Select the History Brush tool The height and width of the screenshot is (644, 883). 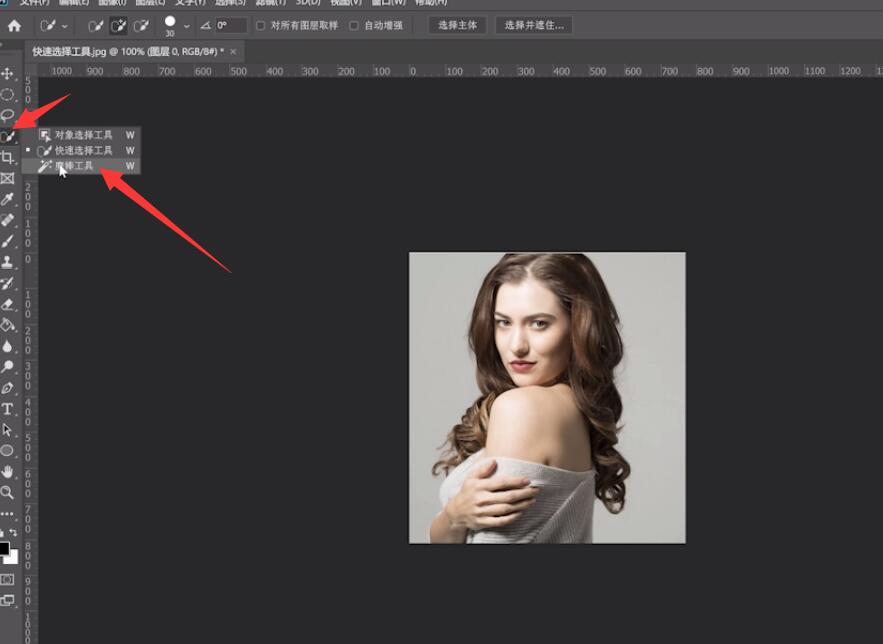7,283
